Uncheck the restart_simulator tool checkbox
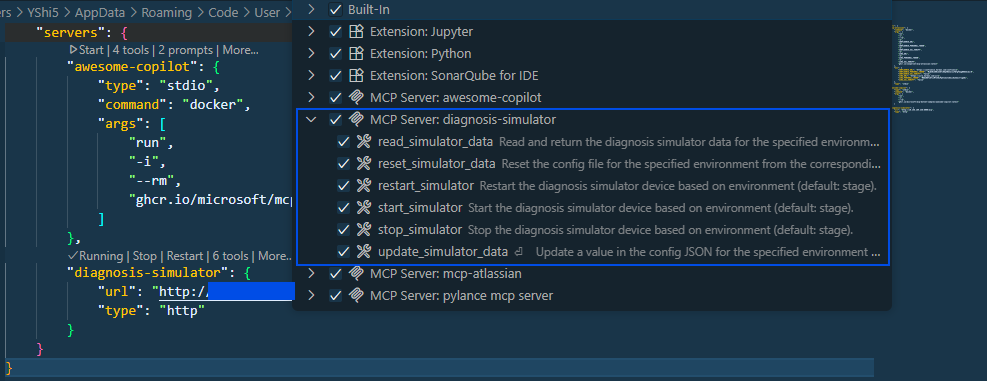The image size is (987, 381). 343,186
